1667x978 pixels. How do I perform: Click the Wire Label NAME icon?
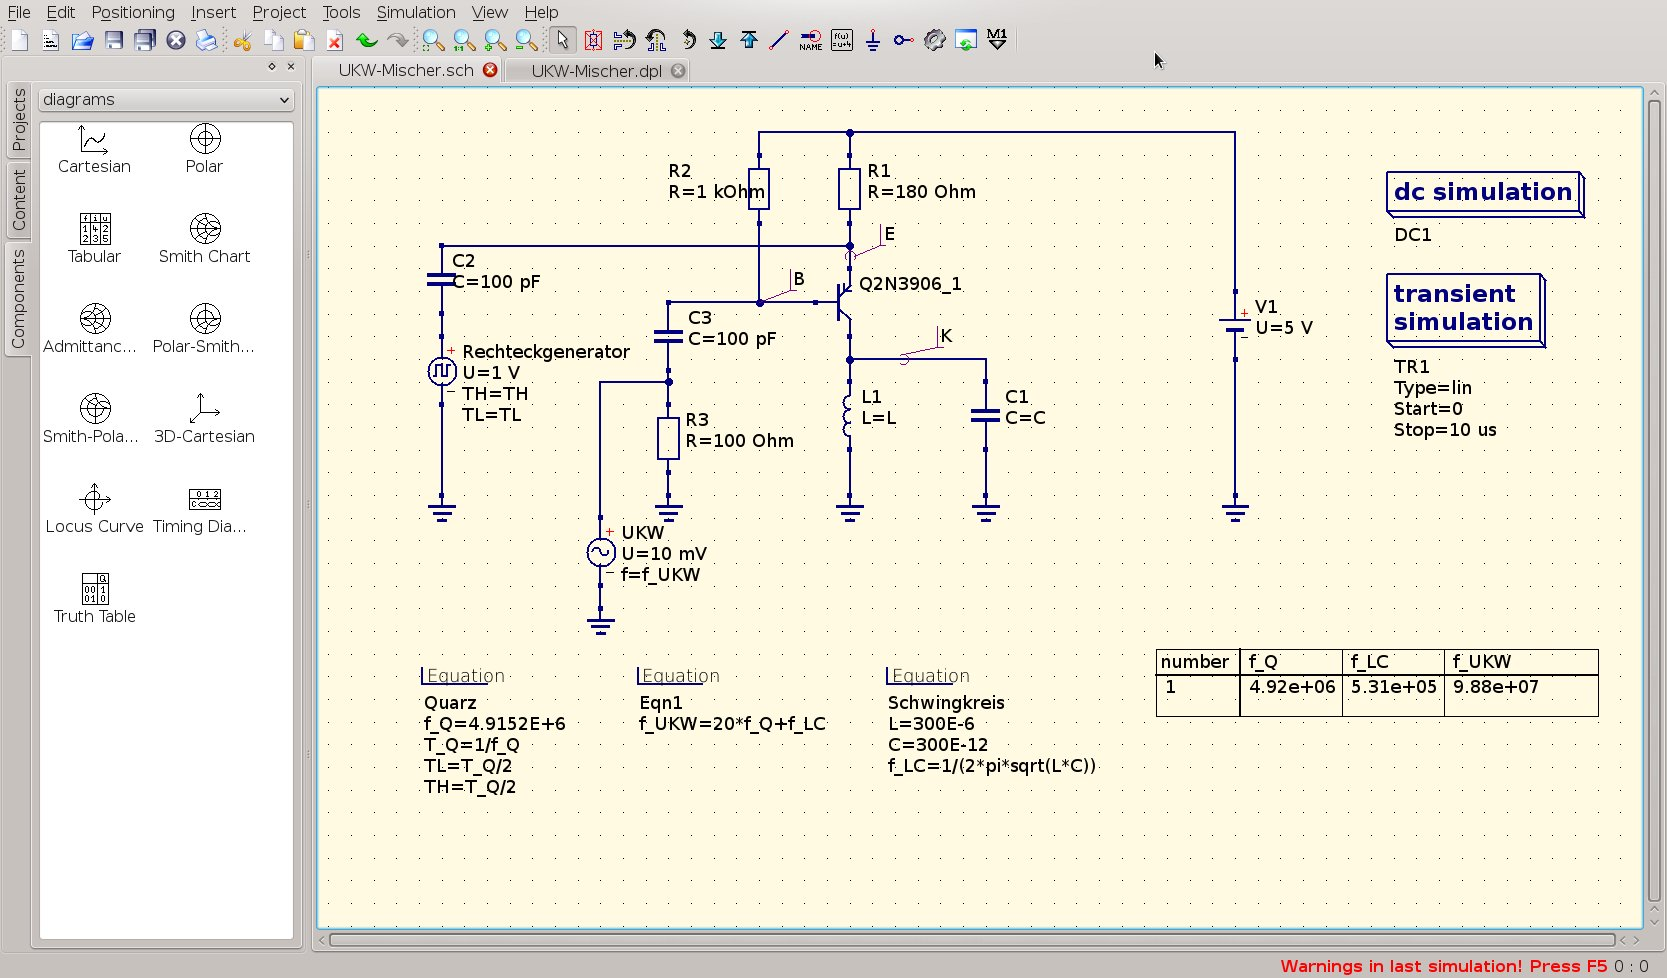[x=810, y=40]
